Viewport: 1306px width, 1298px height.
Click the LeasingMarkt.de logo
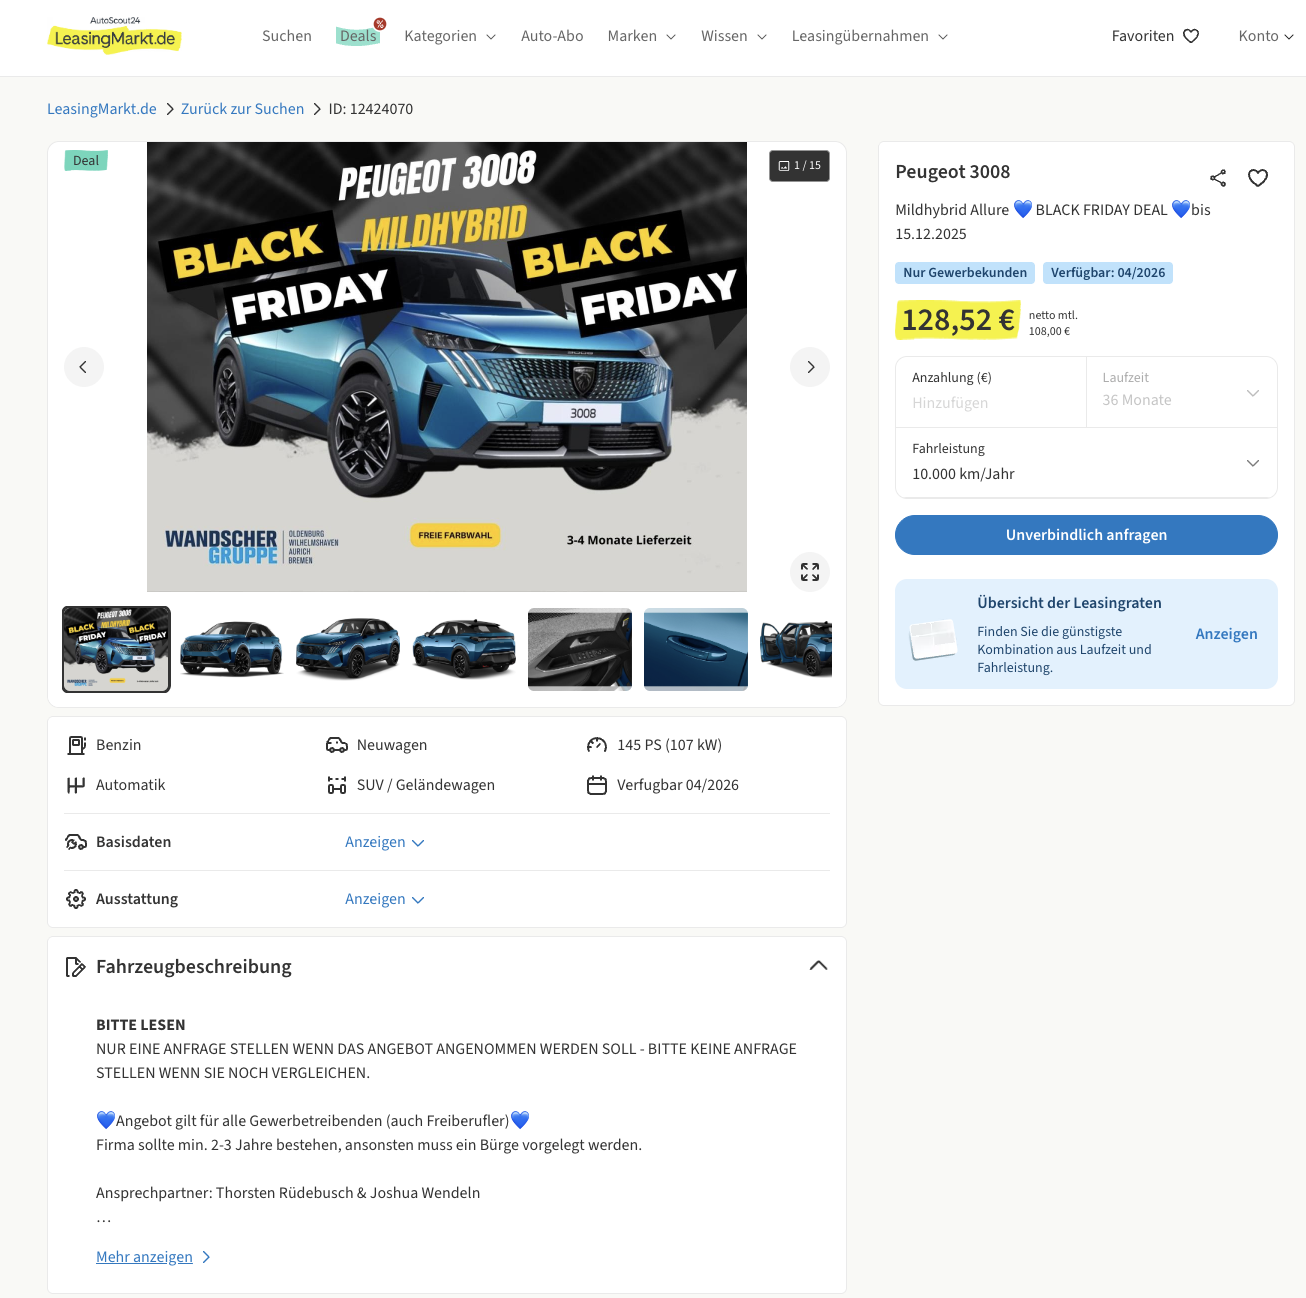coord(114,36)
